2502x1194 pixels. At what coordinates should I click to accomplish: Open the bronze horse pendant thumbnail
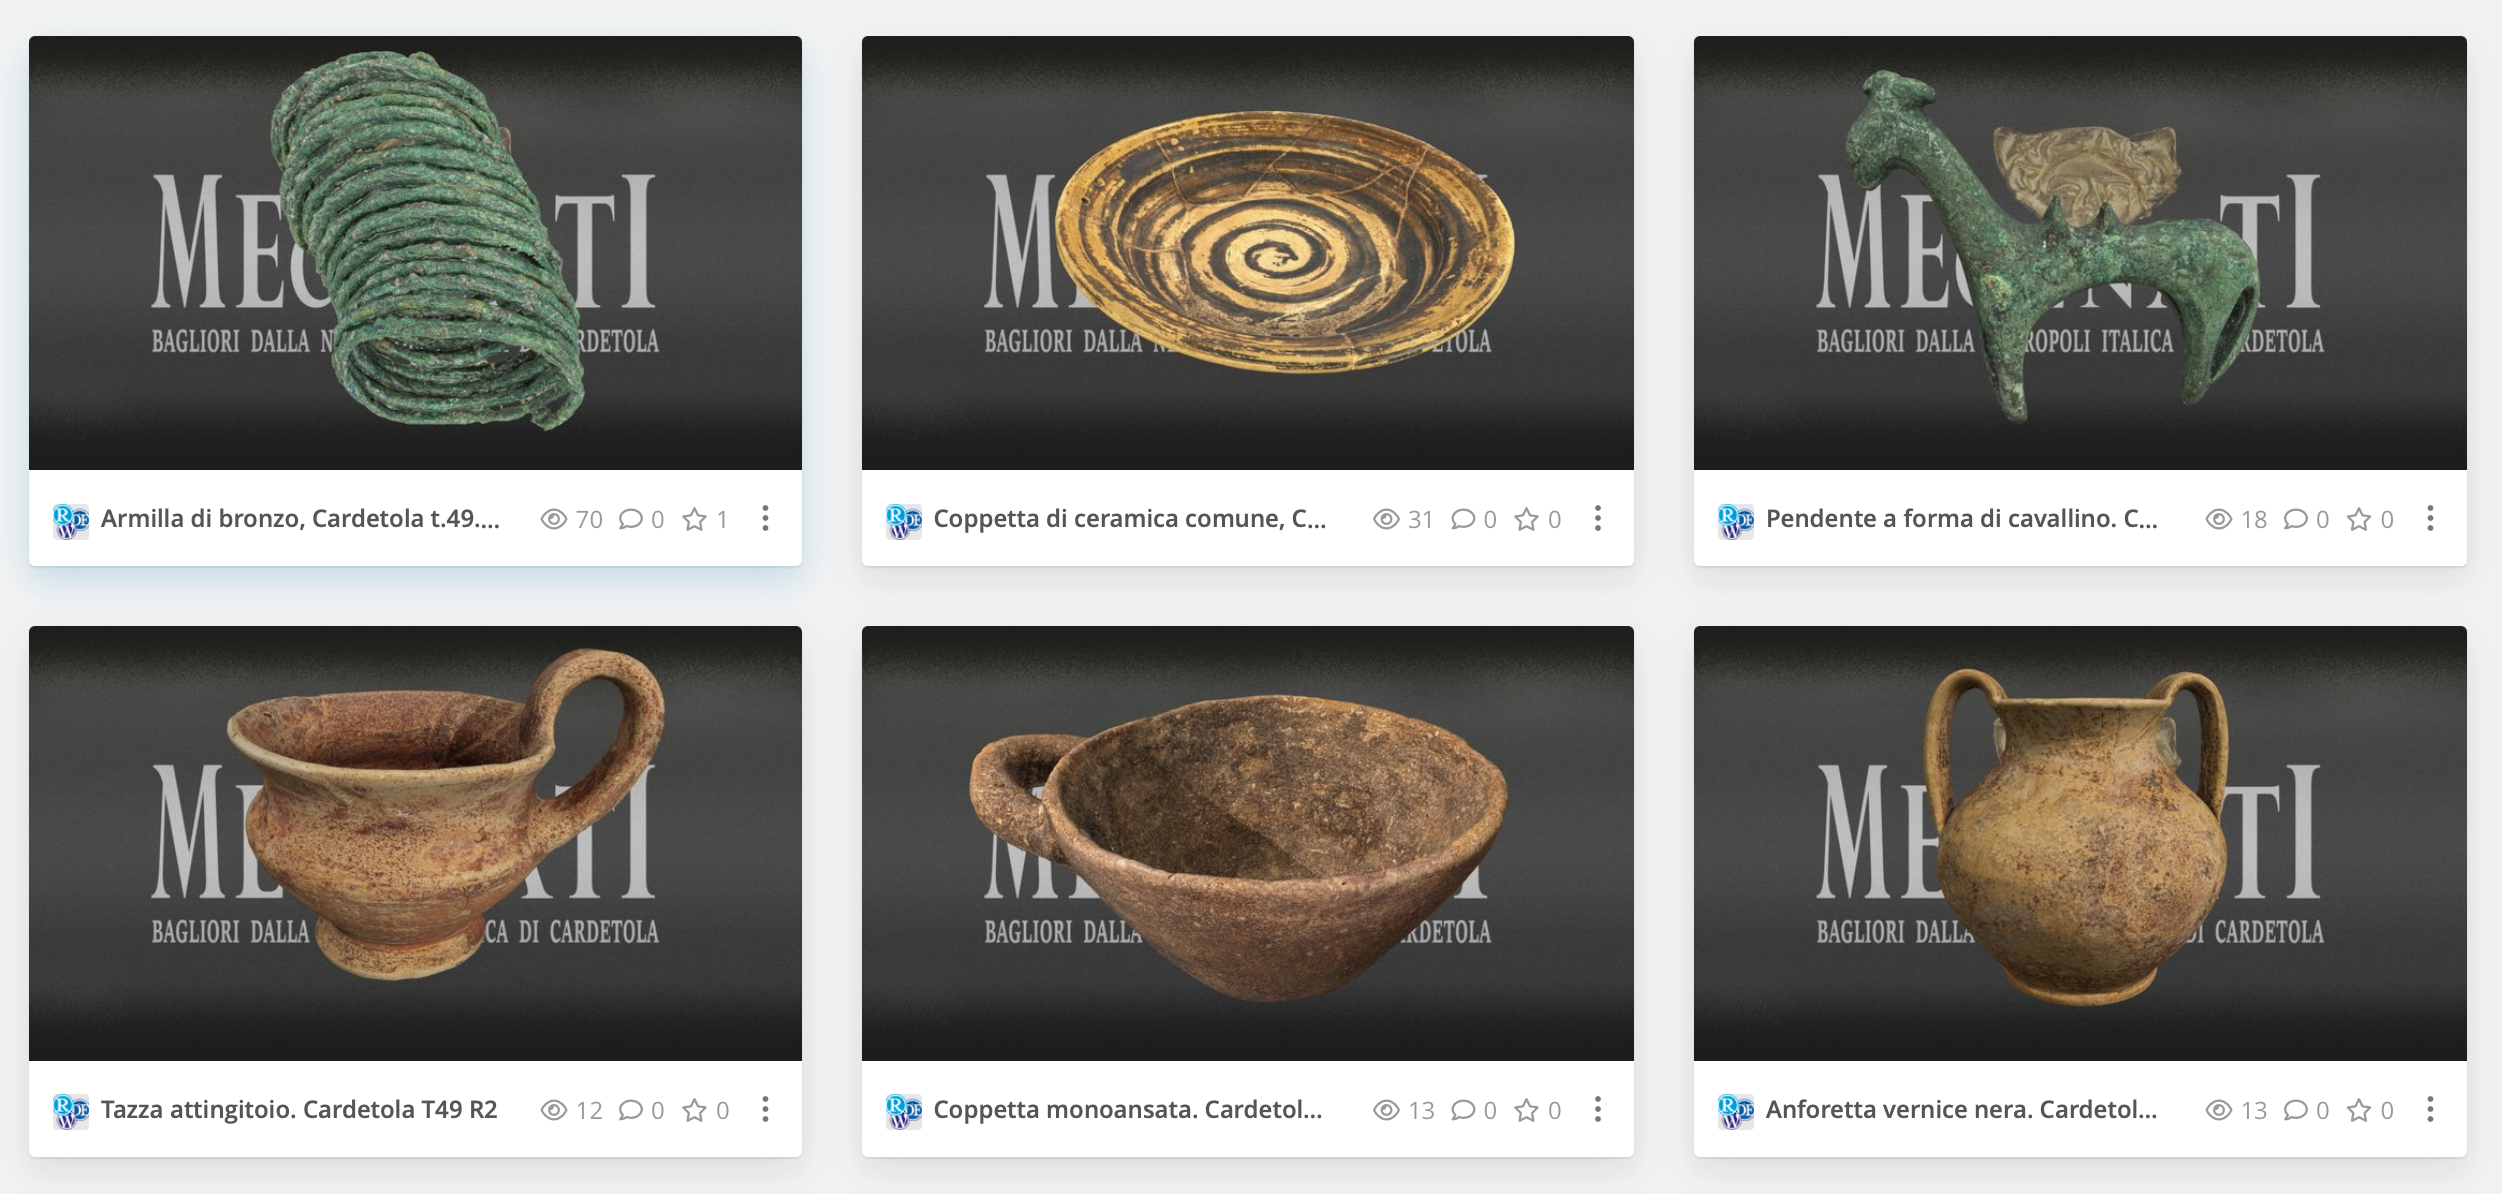point(2080,253)
